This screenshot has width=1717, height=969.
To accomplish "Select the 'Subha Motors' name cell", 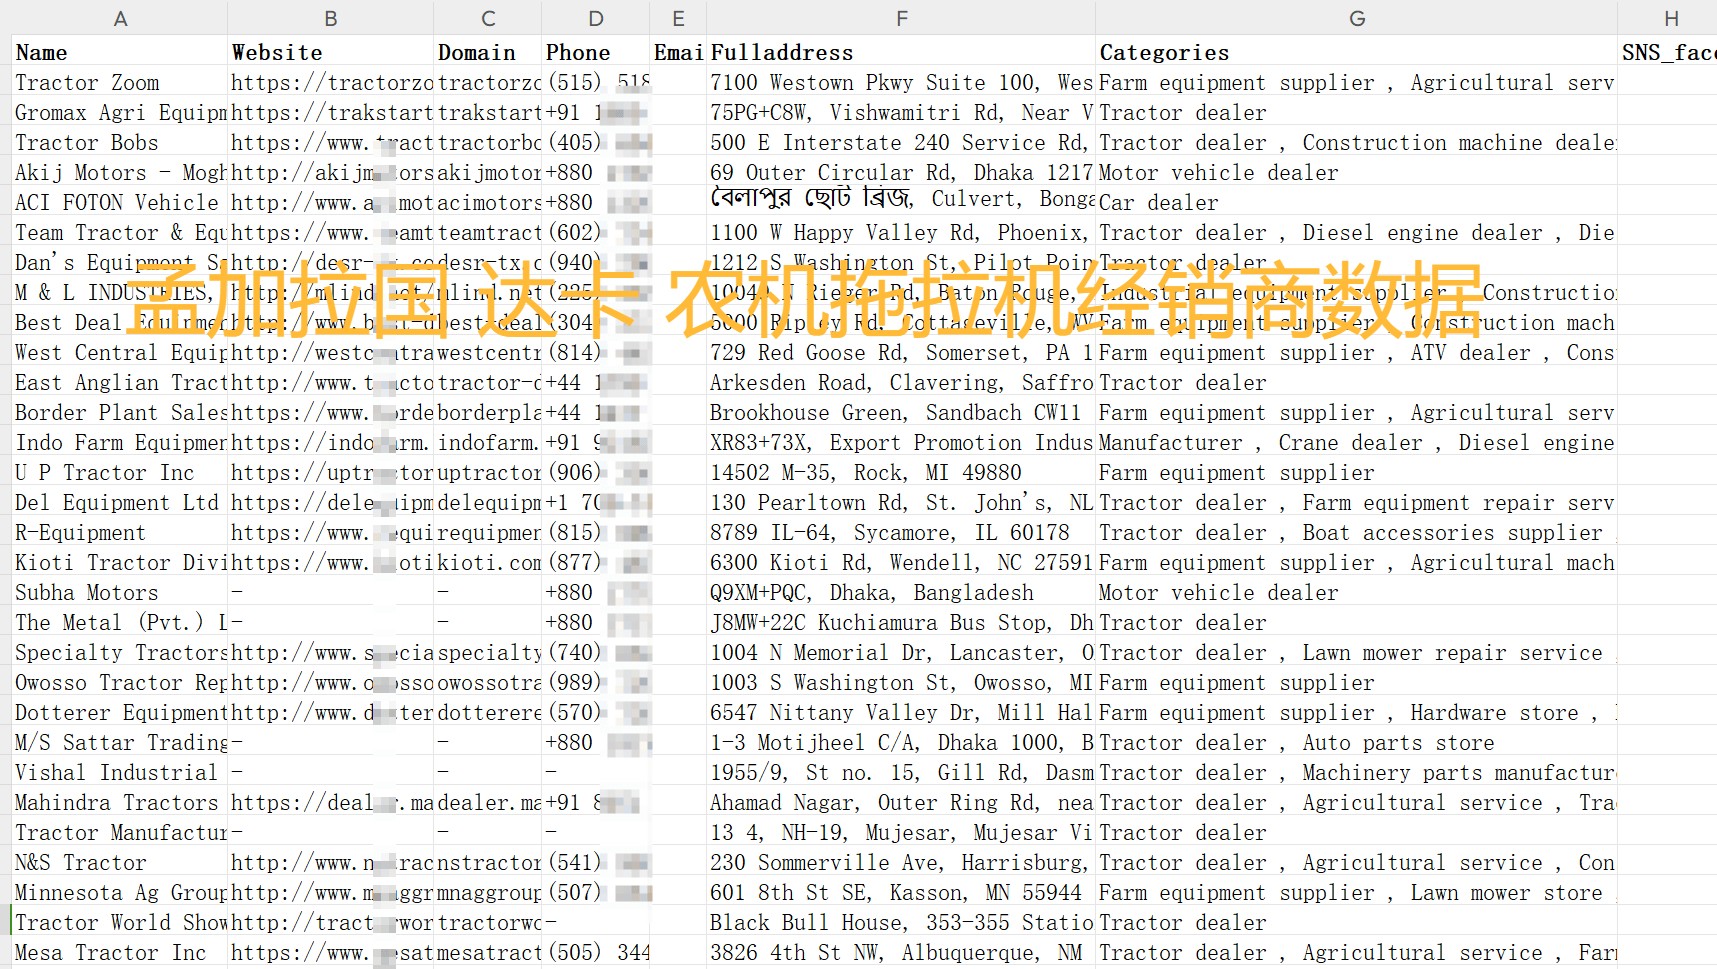I will 120,592.
